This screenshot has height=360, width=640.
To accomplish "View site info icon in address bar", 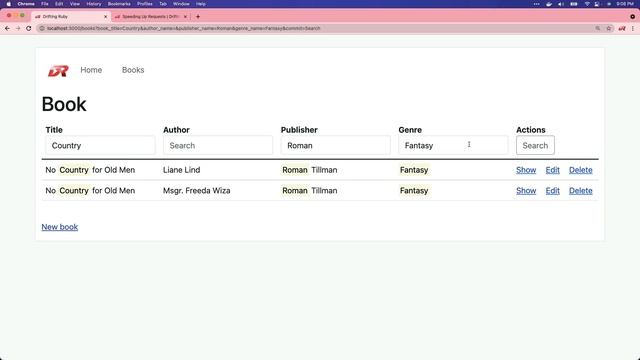I will coord(42,28).
